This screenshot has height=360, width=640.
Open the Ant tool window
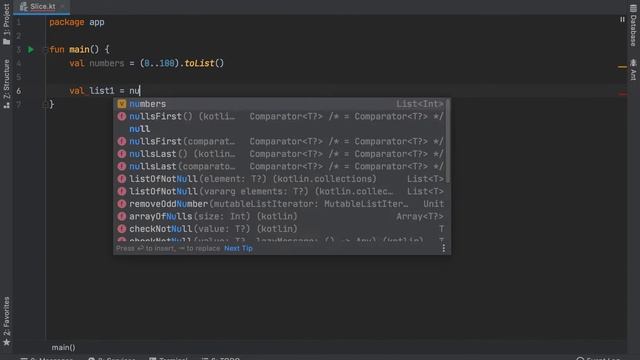[633, 69]
